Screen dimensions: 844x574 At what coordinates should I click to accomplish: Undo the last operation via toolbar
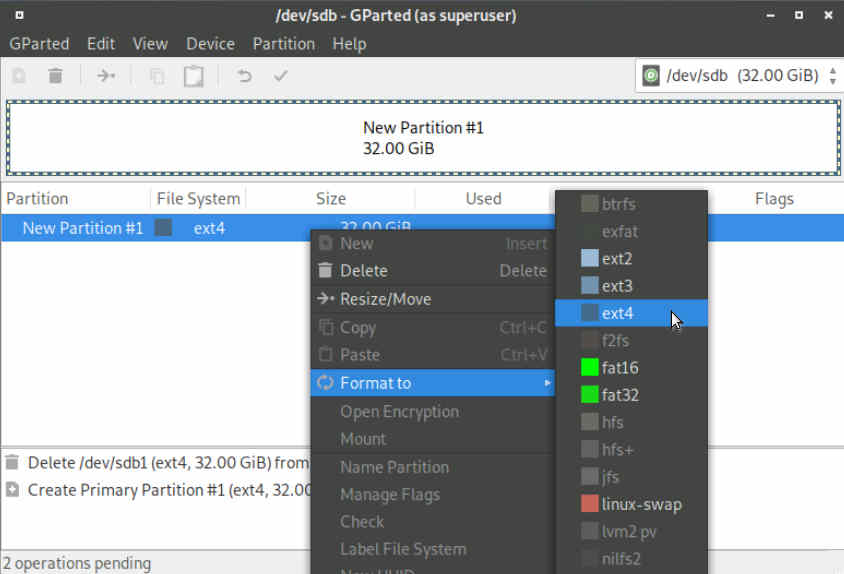[x=244, y=76]
